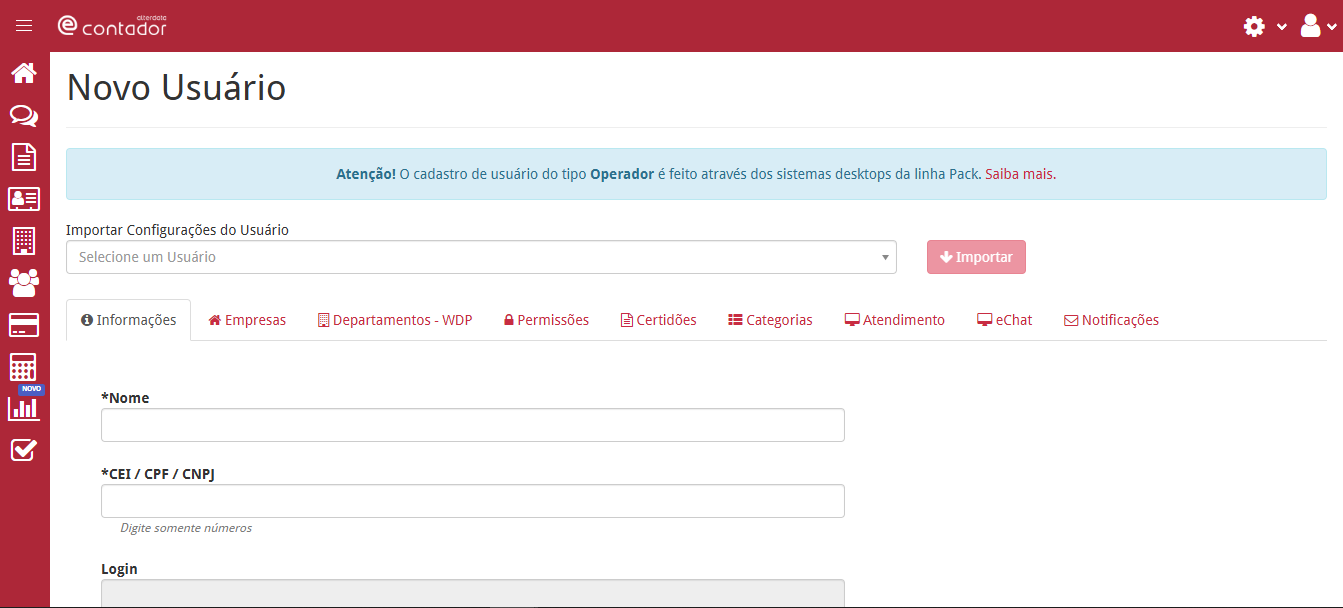1343x608 pixels.
Task: Open the bar chart reports sidebar icon
Action: pyautogui.click(x=24, y=408)
